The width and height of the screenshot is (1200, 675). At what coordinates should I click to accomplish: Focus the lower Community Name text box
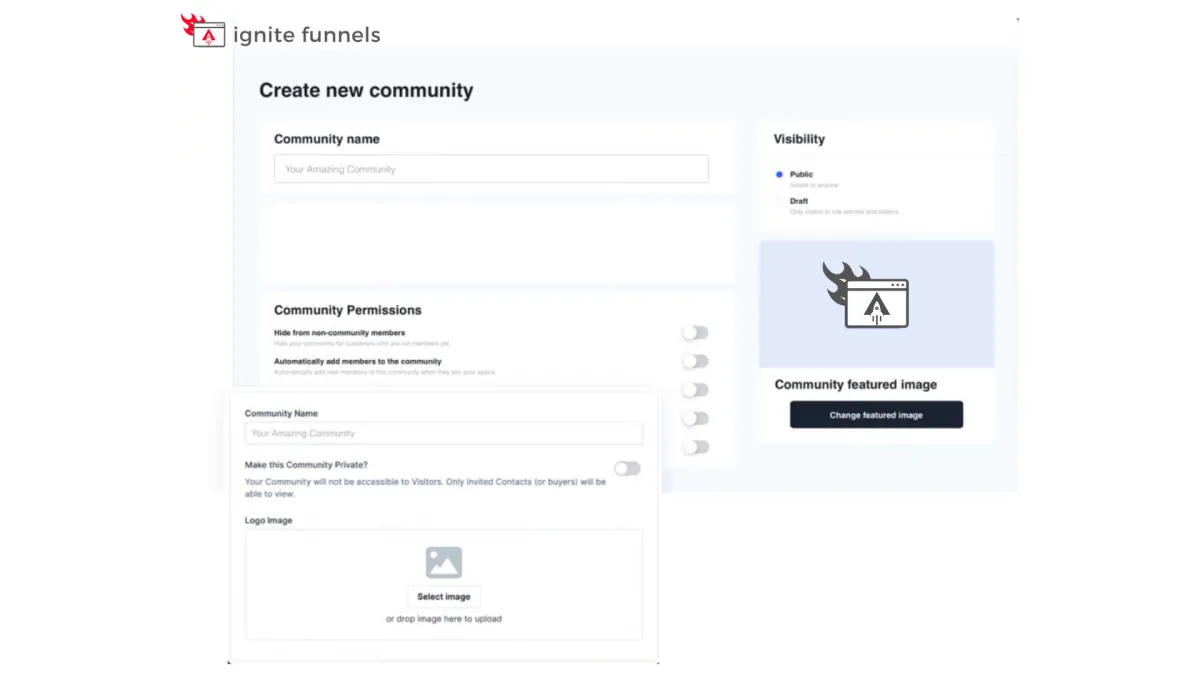coord(444,433)
